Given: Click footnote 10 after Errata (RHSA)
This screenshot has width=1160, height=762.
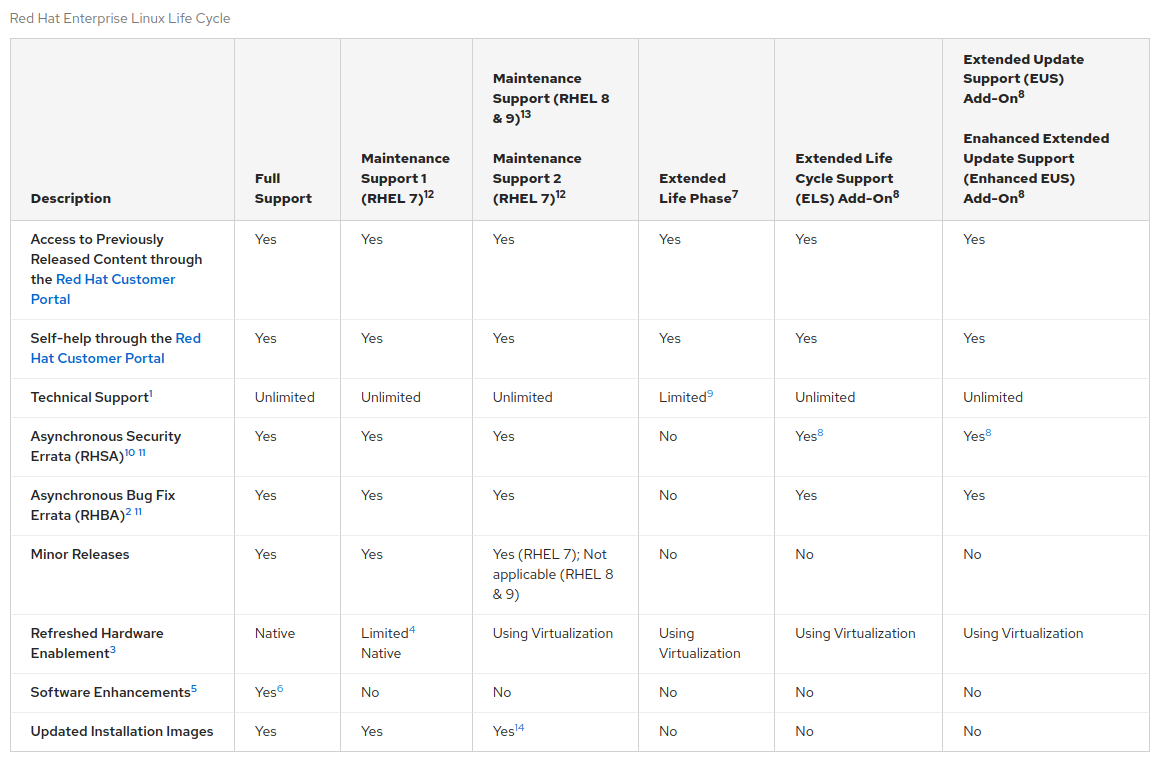Looking at the screenshot, I should point(129,453).
